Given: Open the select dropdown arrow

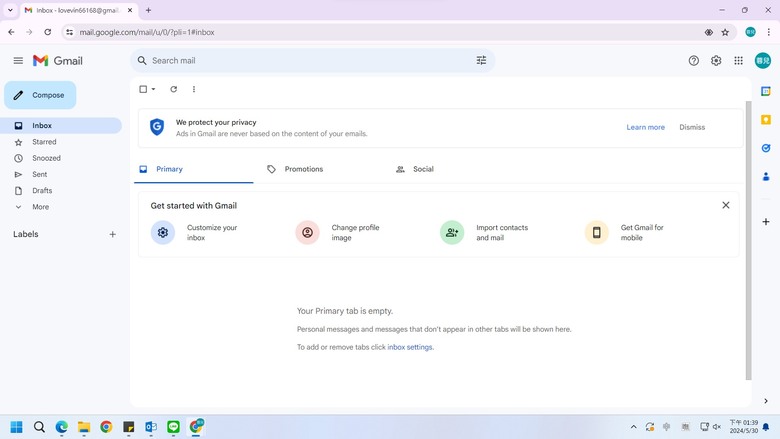Looking at the screenshot, I should [x=153, y=89].
